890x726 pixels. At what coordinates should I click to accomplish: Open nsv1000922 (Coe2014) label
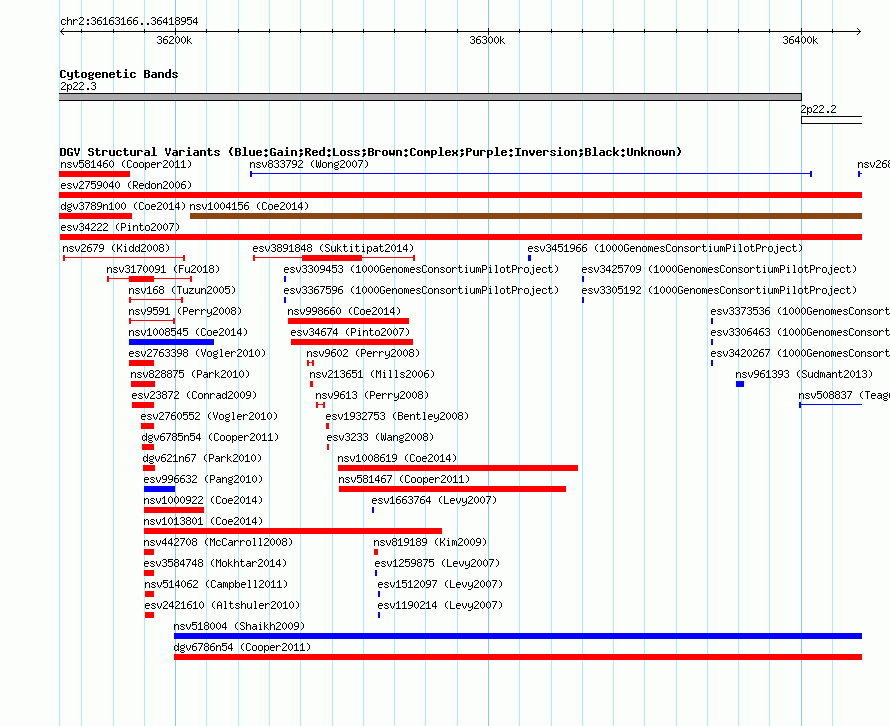(x=203, y=501)
